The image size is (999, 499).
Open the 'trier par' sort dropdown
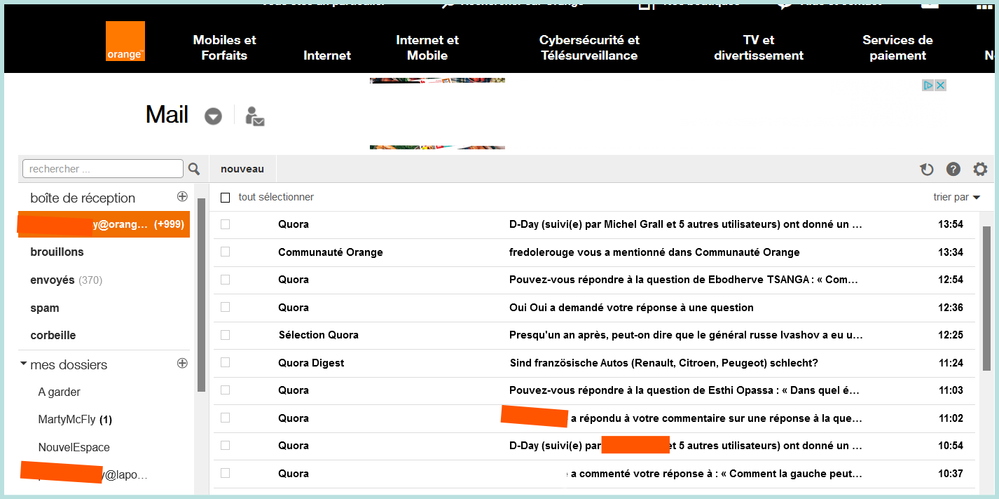click(956, 198)
